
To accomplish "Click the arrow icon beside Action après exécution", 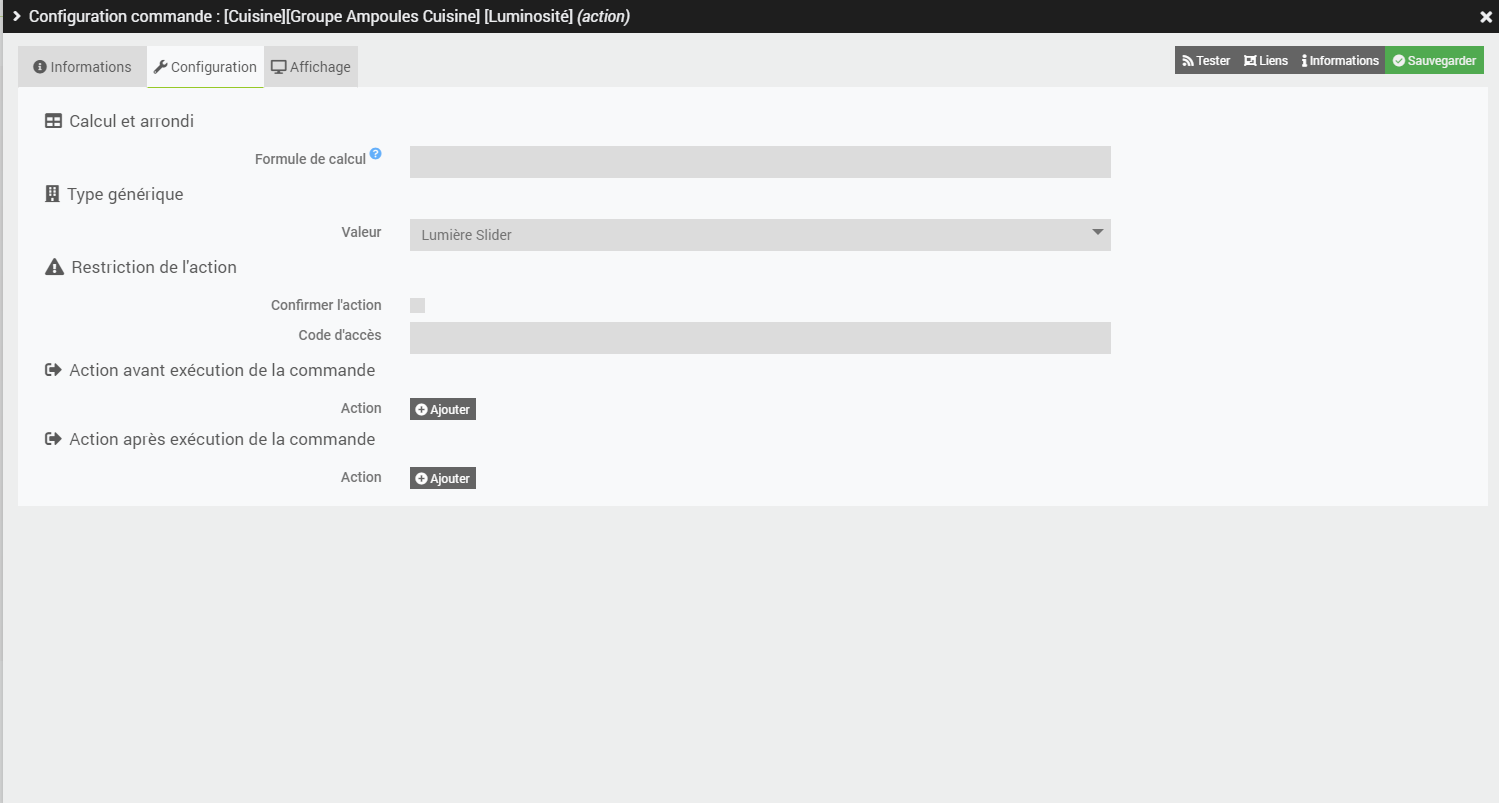I will click(x=54, y=439).
